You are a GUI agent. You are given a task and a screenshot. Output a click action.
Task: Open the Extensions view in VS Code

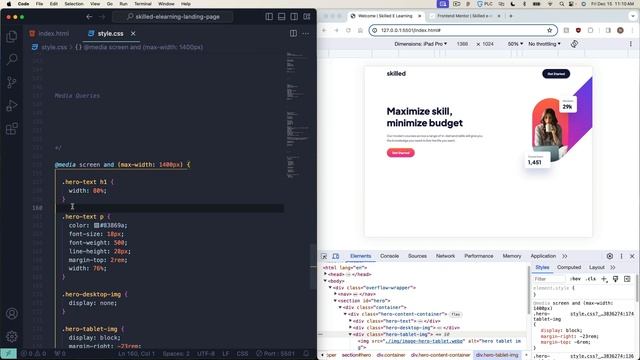tap(12, 129)
